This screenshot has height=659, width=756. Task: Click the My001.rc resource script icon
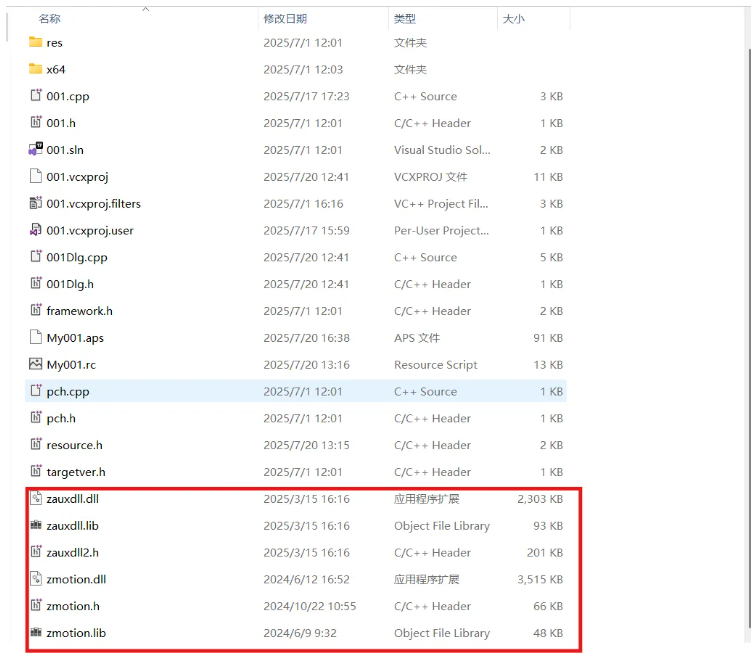click(x=36, y=364)
